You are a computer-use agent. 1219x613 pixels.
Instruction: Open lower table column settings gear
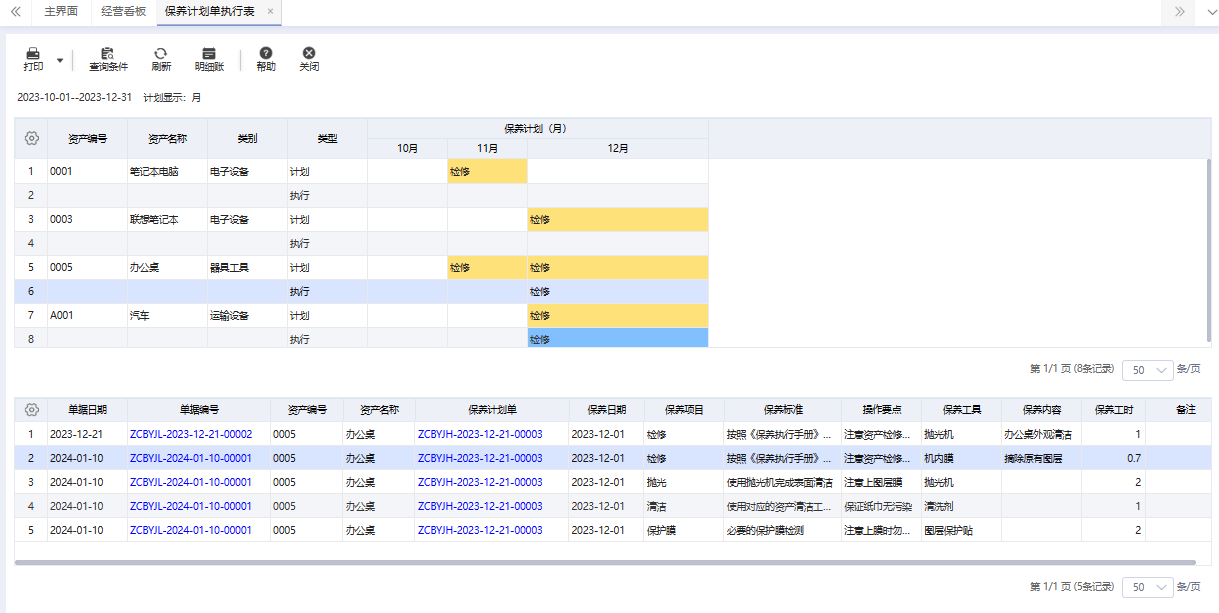pyautogui.click(x=31, y=410)
